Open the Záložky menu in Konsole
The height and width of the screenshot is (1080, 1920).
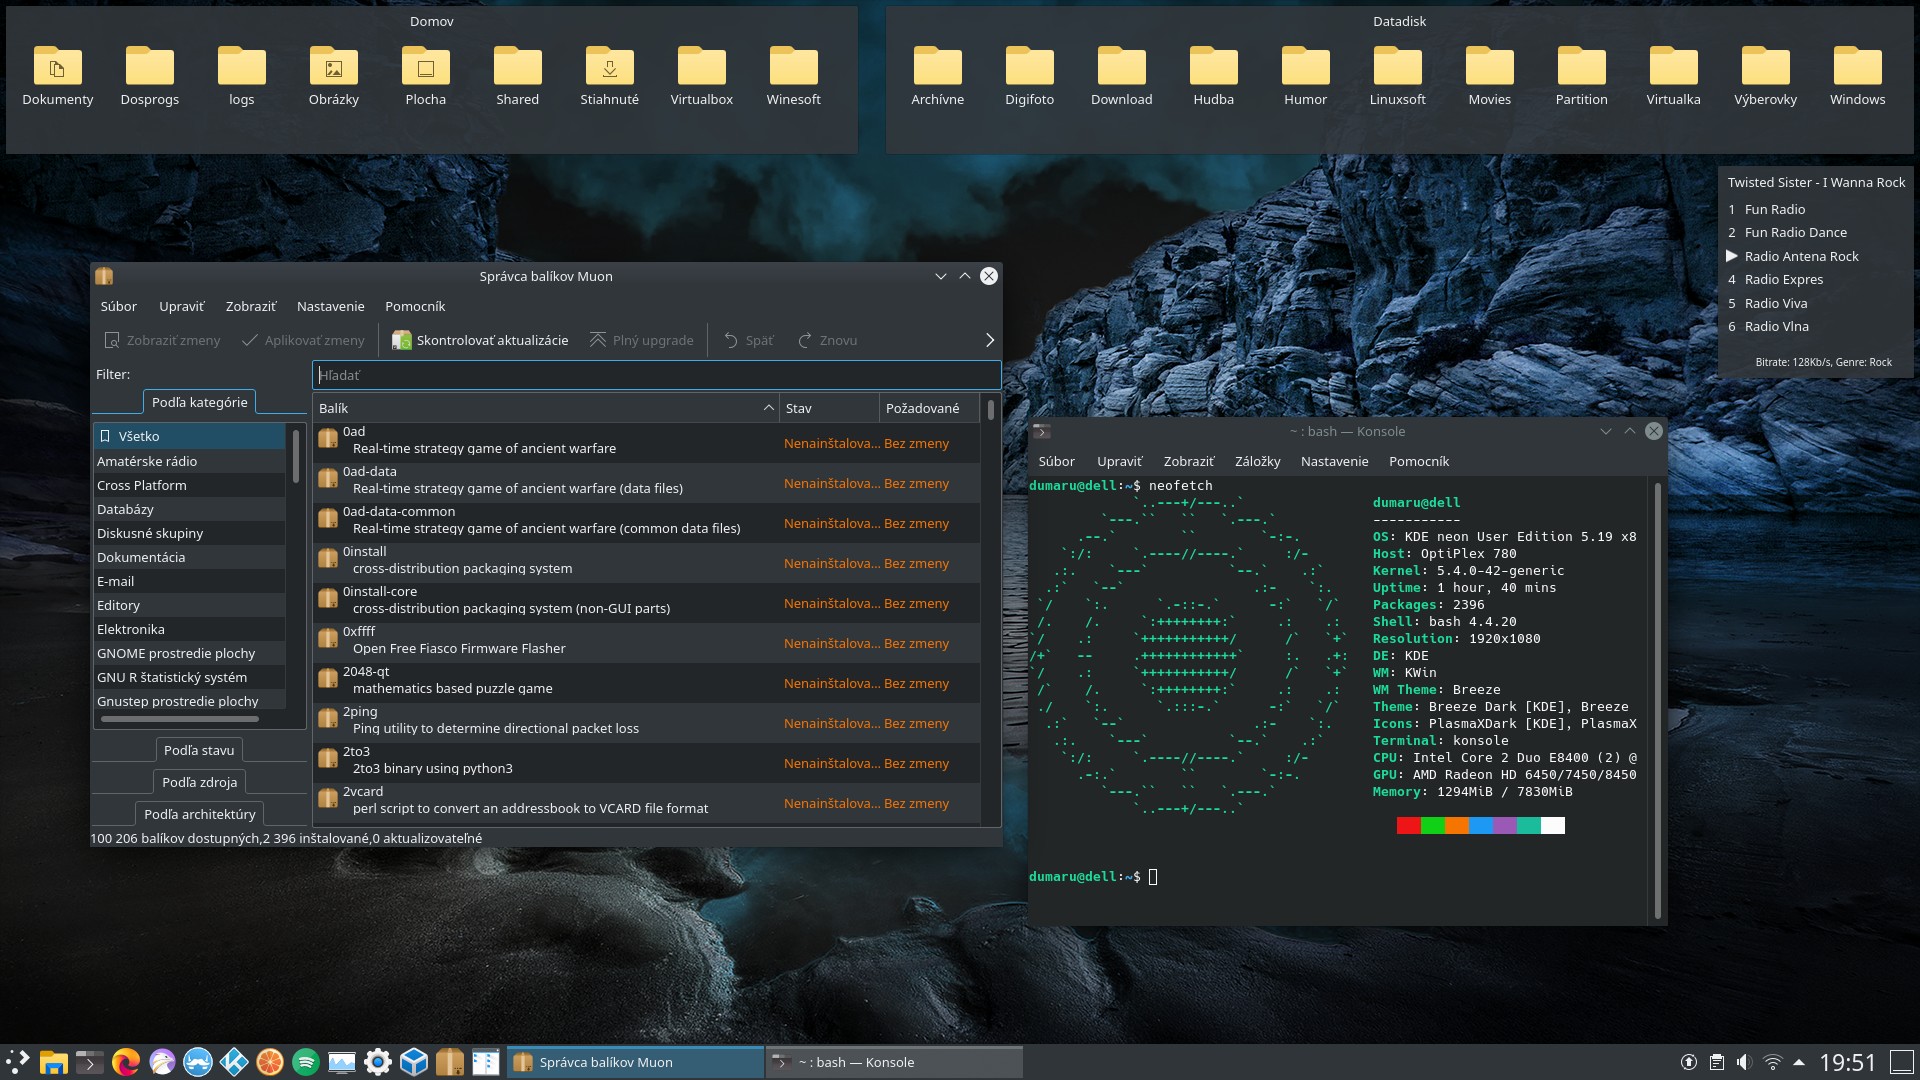point(1257,462)
